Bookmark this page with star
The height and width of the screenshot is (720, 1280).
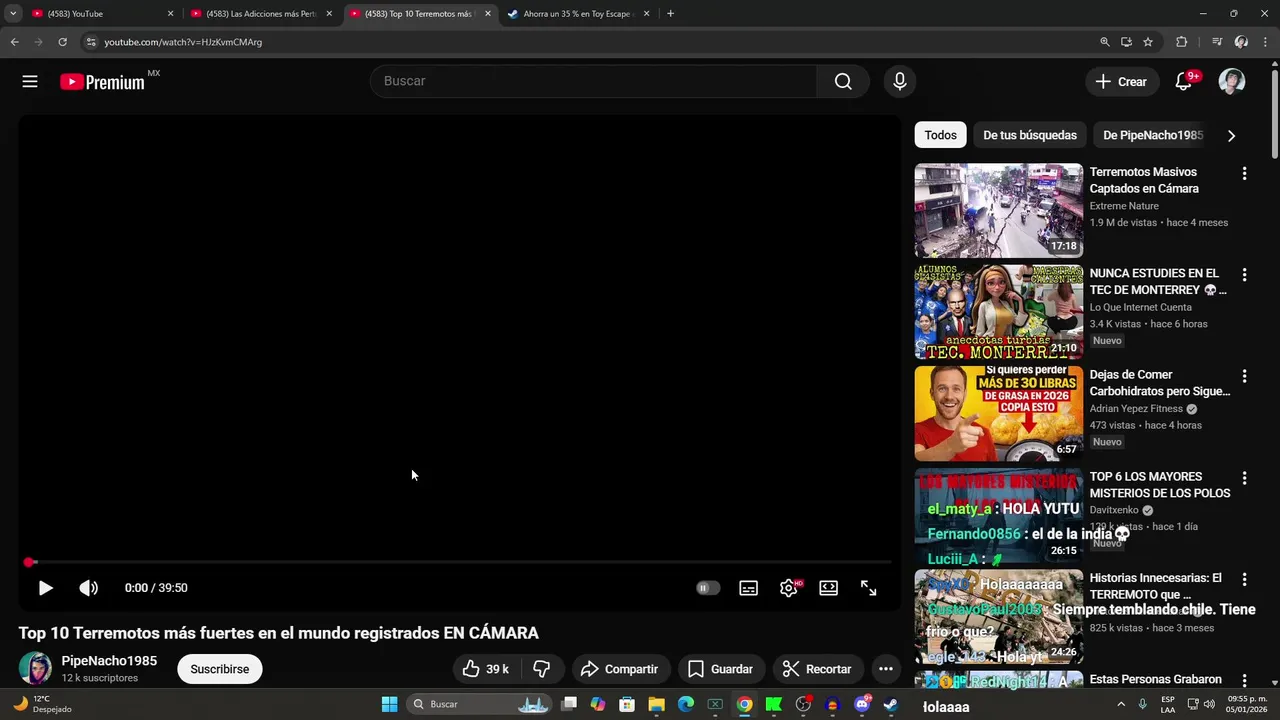(x=1148, y=42)
